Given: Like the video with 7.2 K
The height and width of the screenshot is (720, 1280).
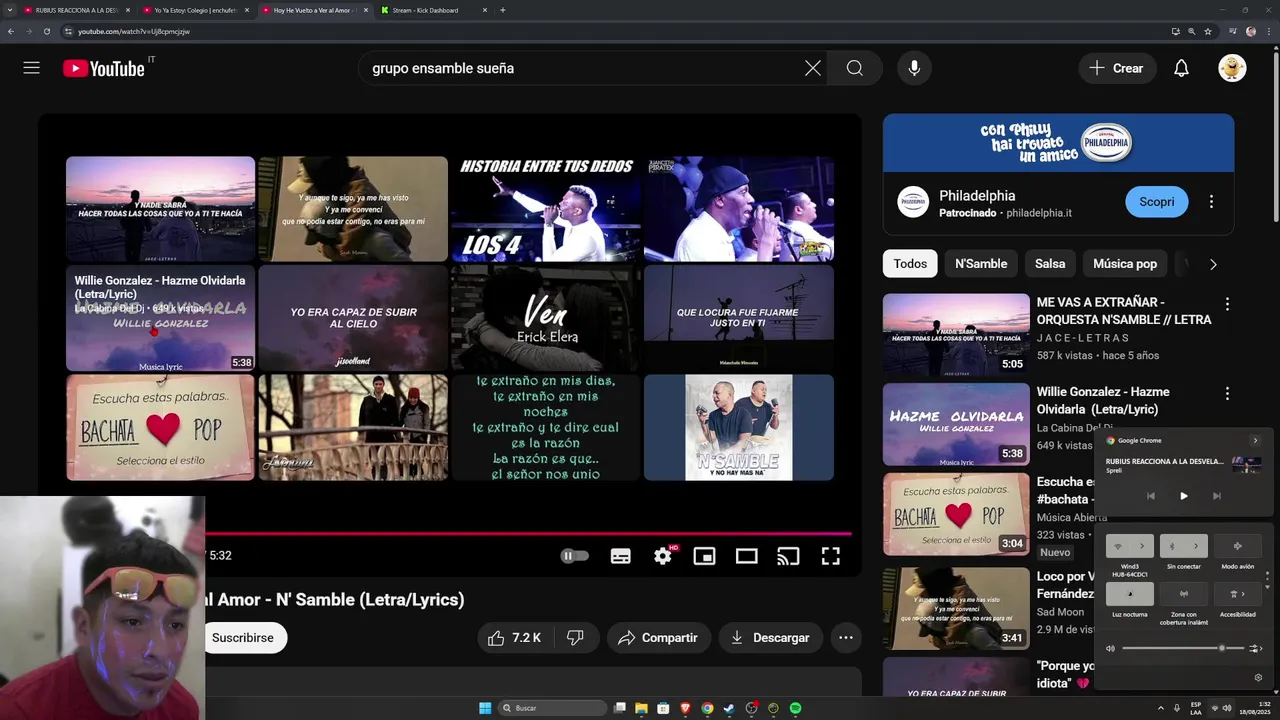Looking at the screenshot, I should pyautogui.click(x=514, y=638).
